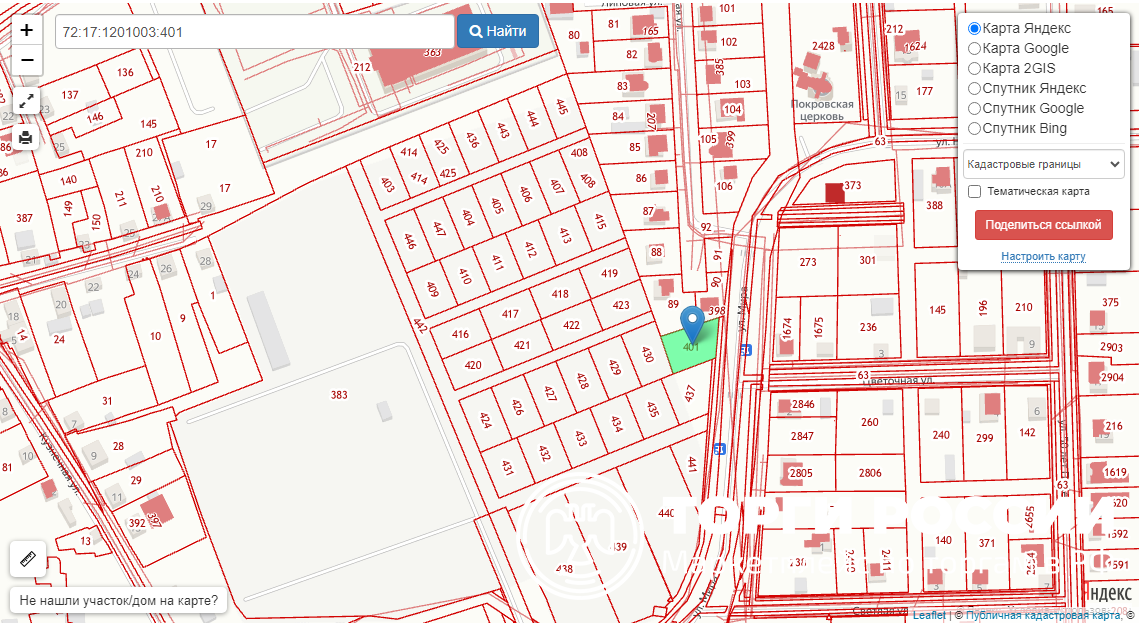Open the ruler measurement tool
The height and width of the screenshot is (625, 1139).
(27, 558)
